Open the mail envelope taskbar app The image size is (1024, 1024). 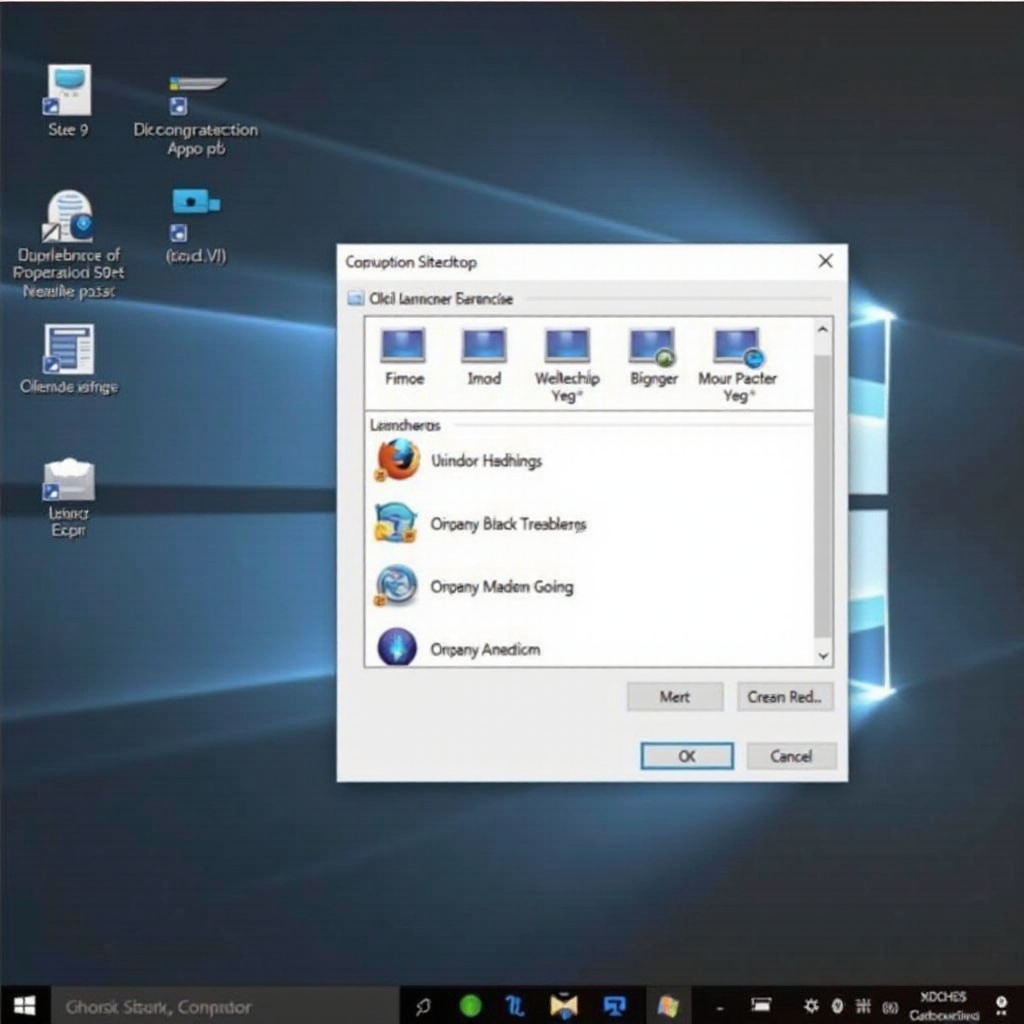pos(564,1006)
